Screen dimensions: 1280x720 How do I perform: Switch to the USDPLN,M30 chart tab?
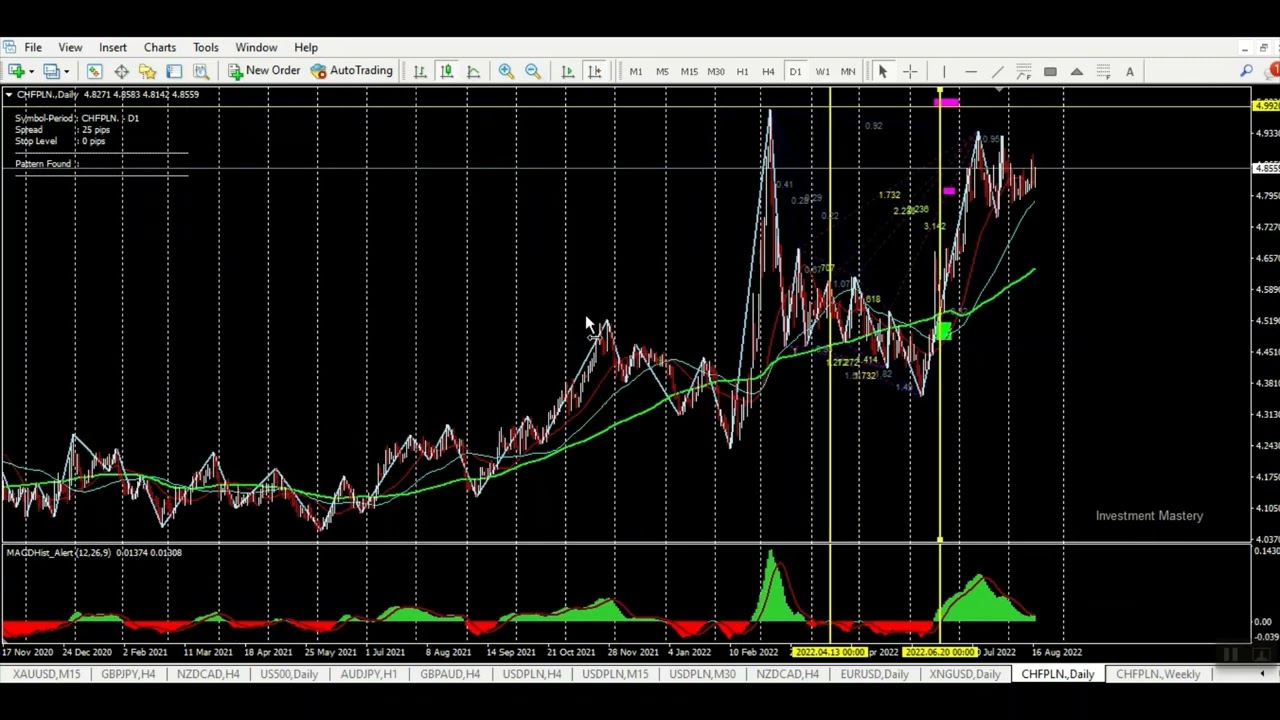[x=702, y=674]
